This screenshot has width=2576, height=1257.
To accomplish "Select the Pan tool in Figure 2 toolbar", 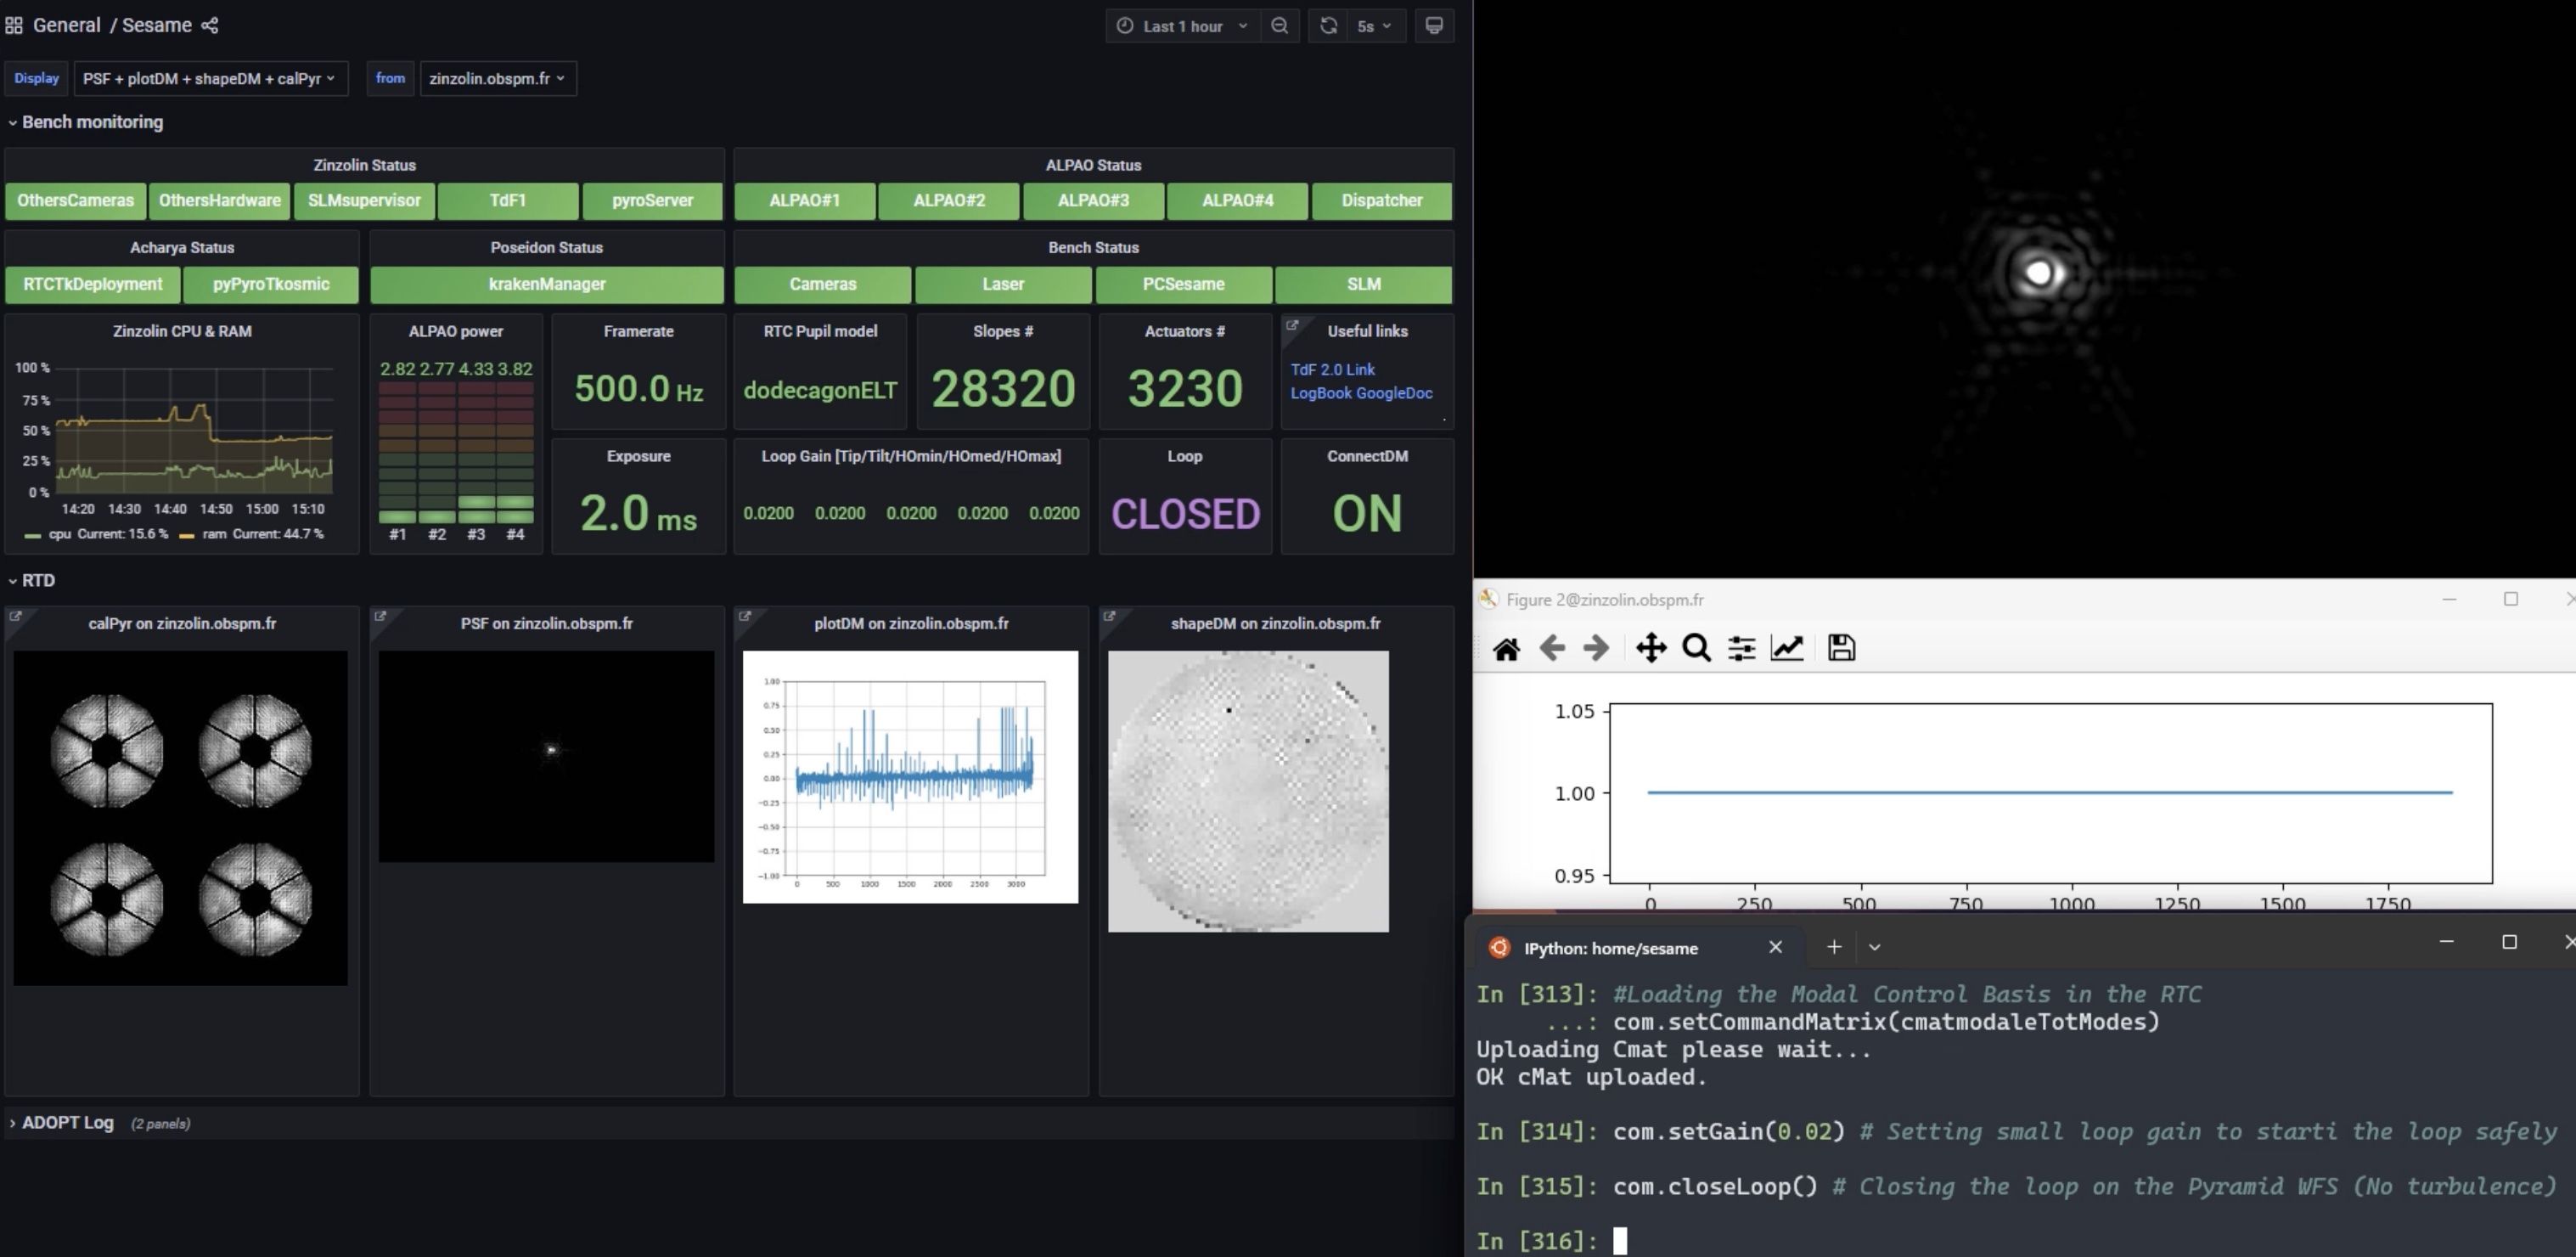I will pyautogui.click(x=1651, y=648).
